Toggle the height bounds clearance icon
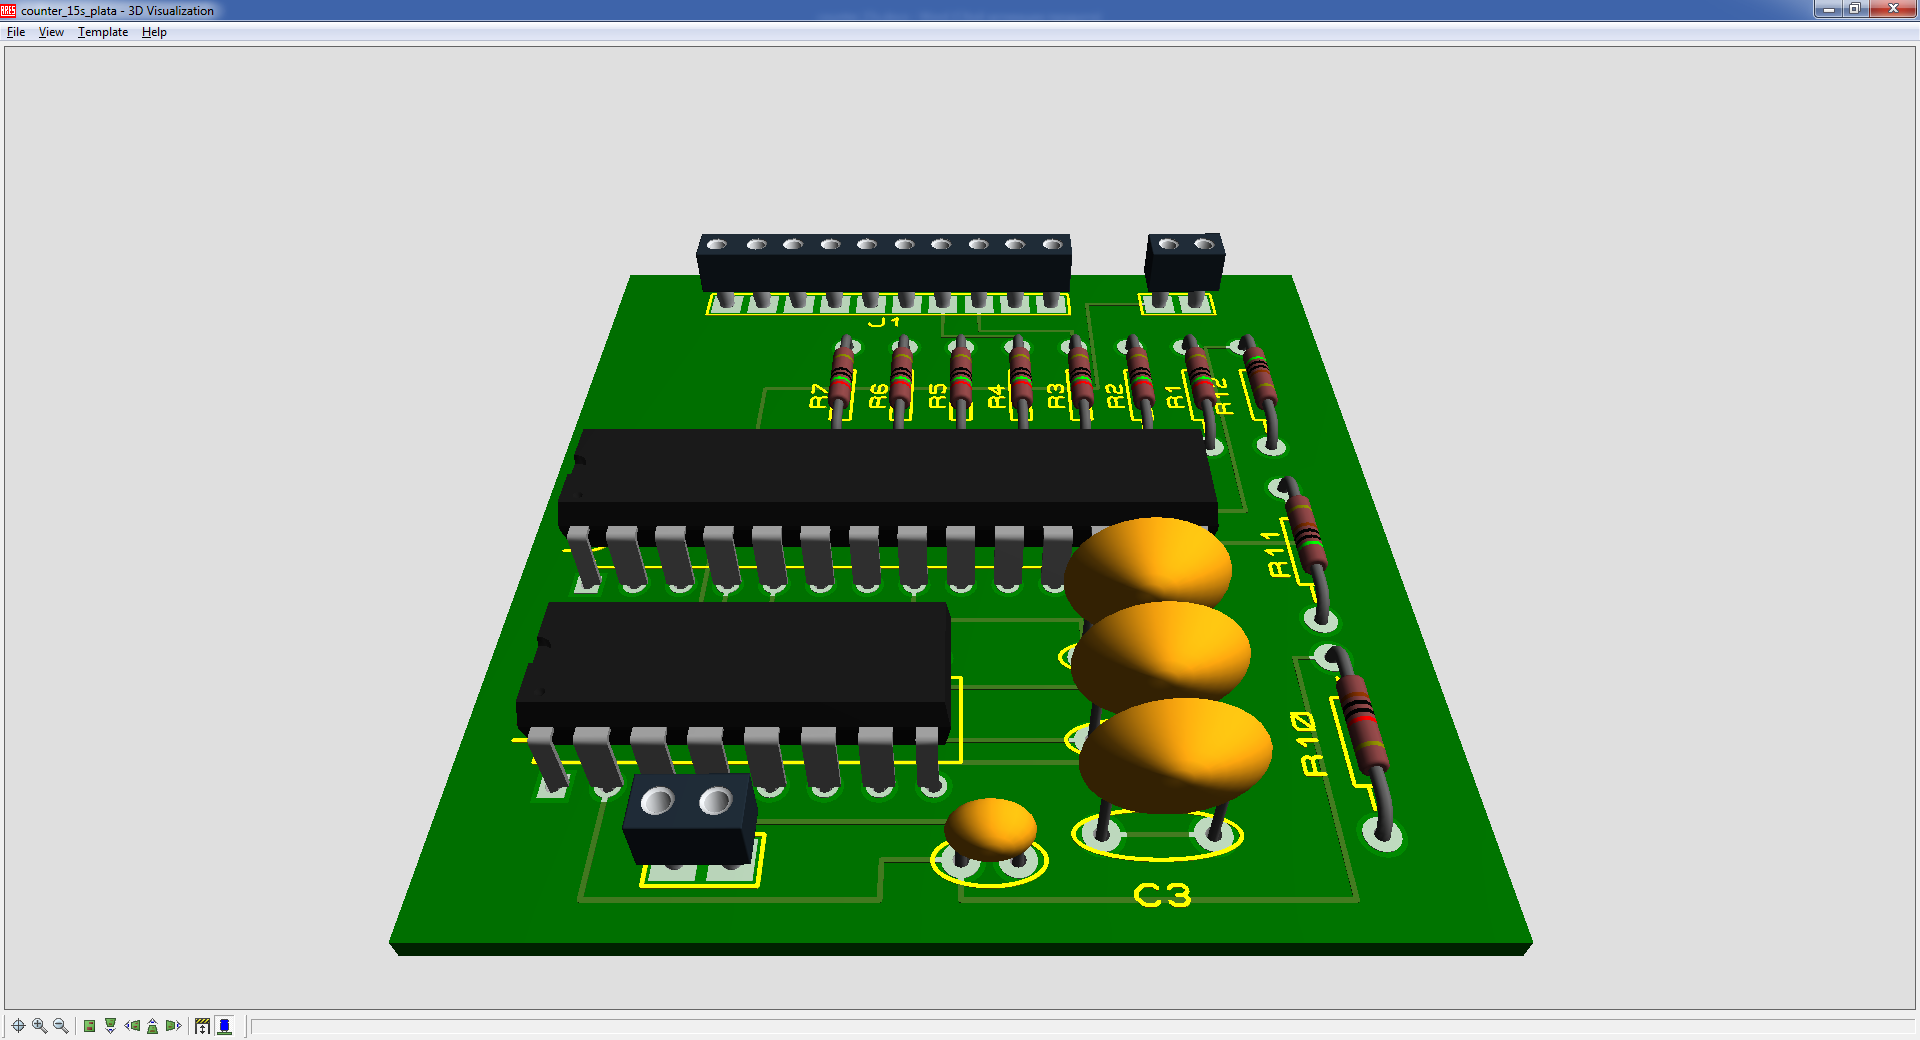This screenshot has height=1040, width=1920. click(202, 1025)
